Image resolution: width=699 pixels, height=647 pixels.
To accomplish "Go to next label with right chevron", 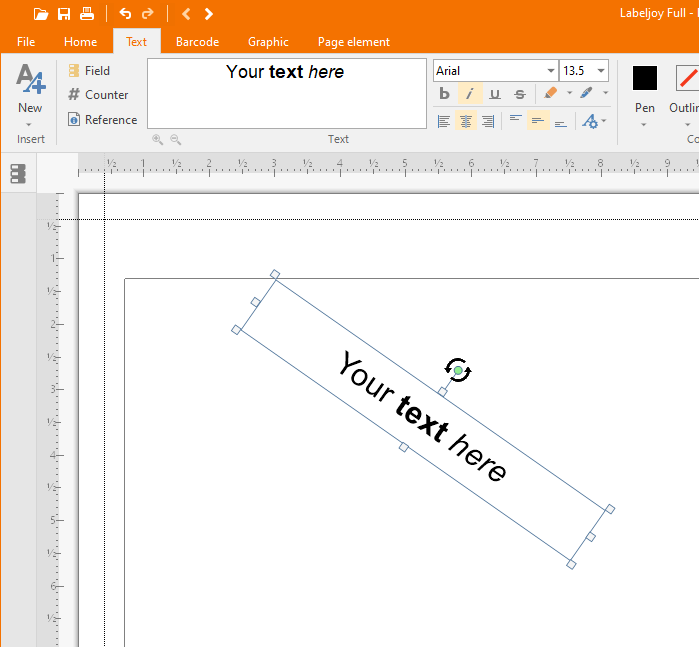I will coord(208,14).
